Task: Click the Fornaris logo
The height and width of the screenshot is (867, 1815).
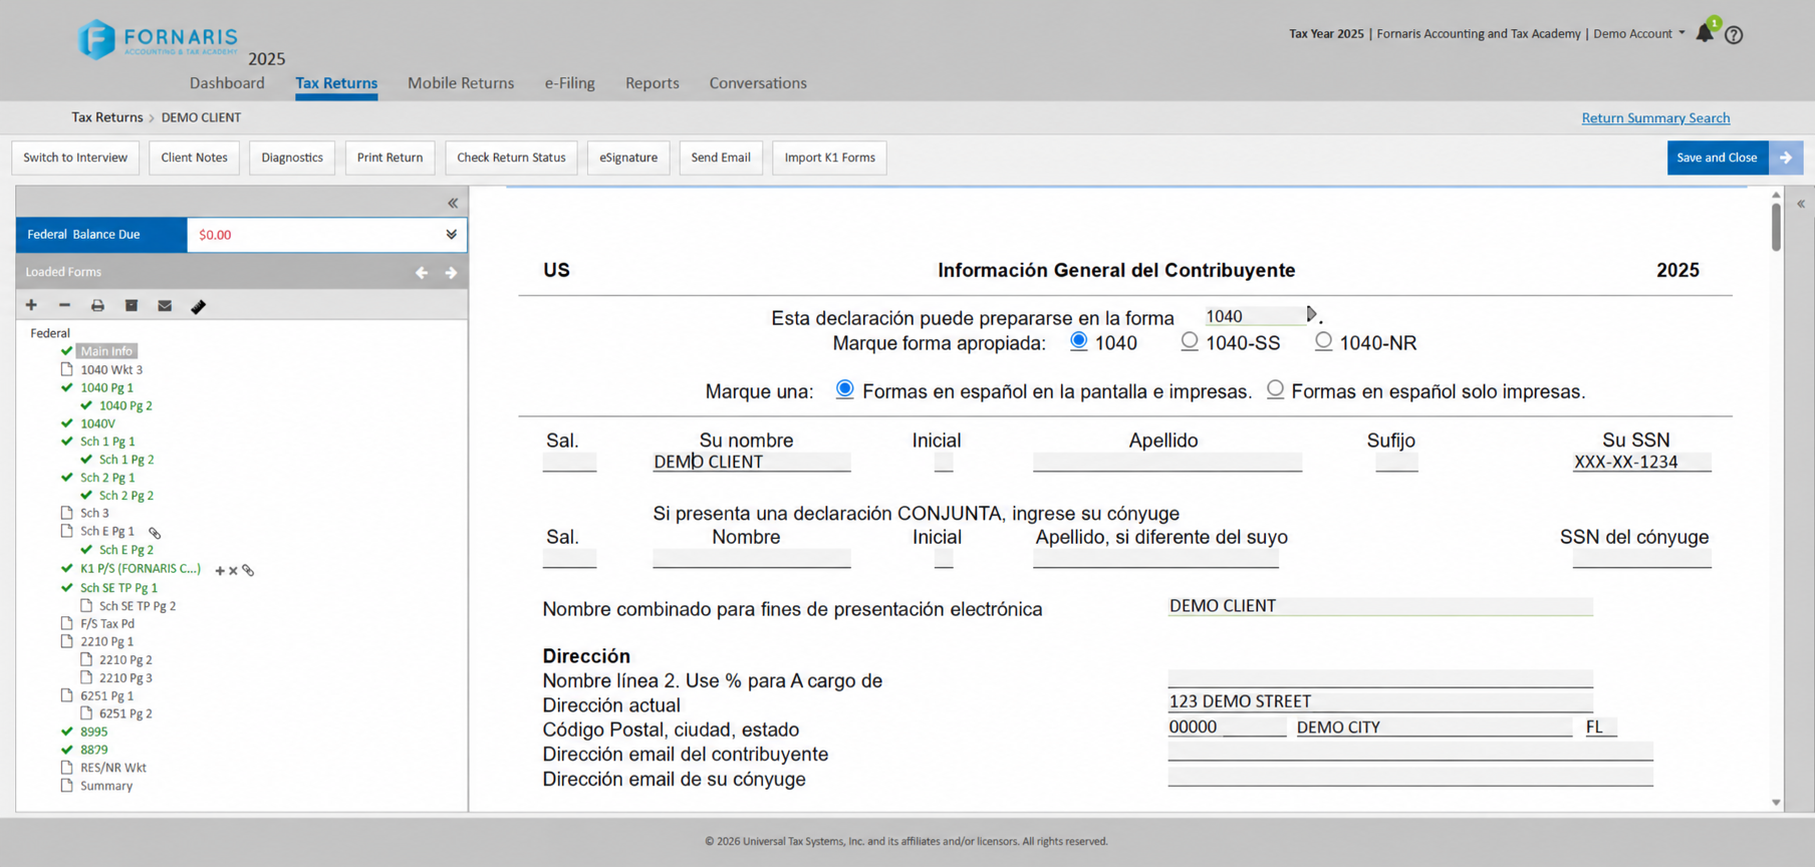Action: 158,40
